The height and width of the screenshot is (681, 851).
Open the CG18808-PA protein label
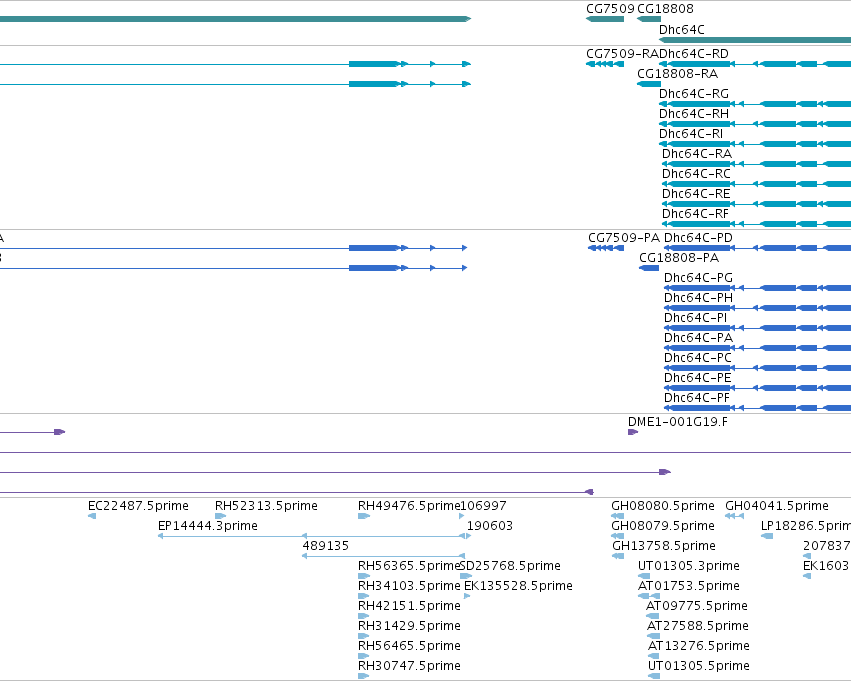point(679,258)
